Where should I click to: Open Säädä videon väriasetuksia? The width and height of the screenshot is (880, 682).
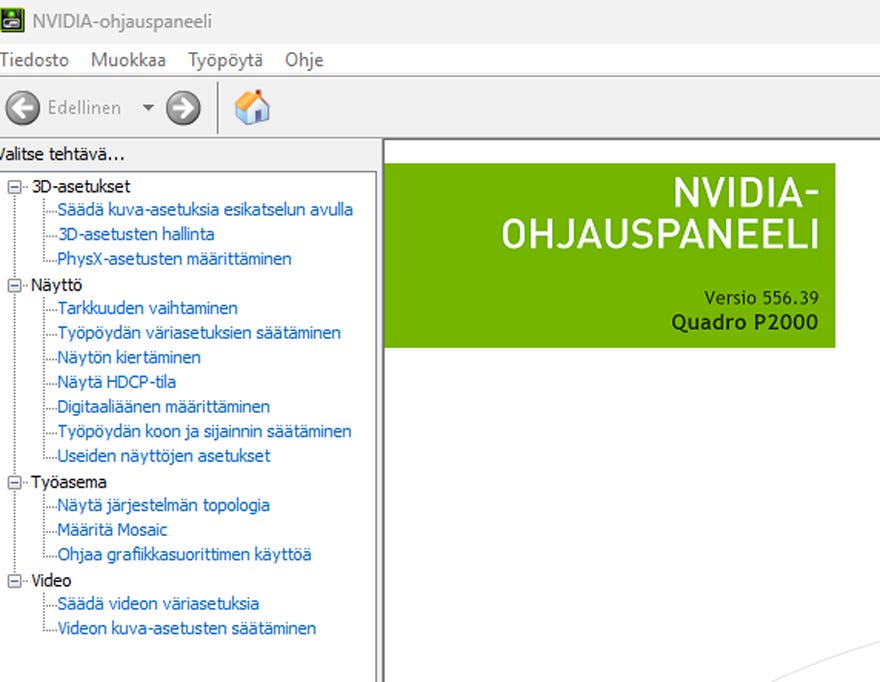(158, 603)
